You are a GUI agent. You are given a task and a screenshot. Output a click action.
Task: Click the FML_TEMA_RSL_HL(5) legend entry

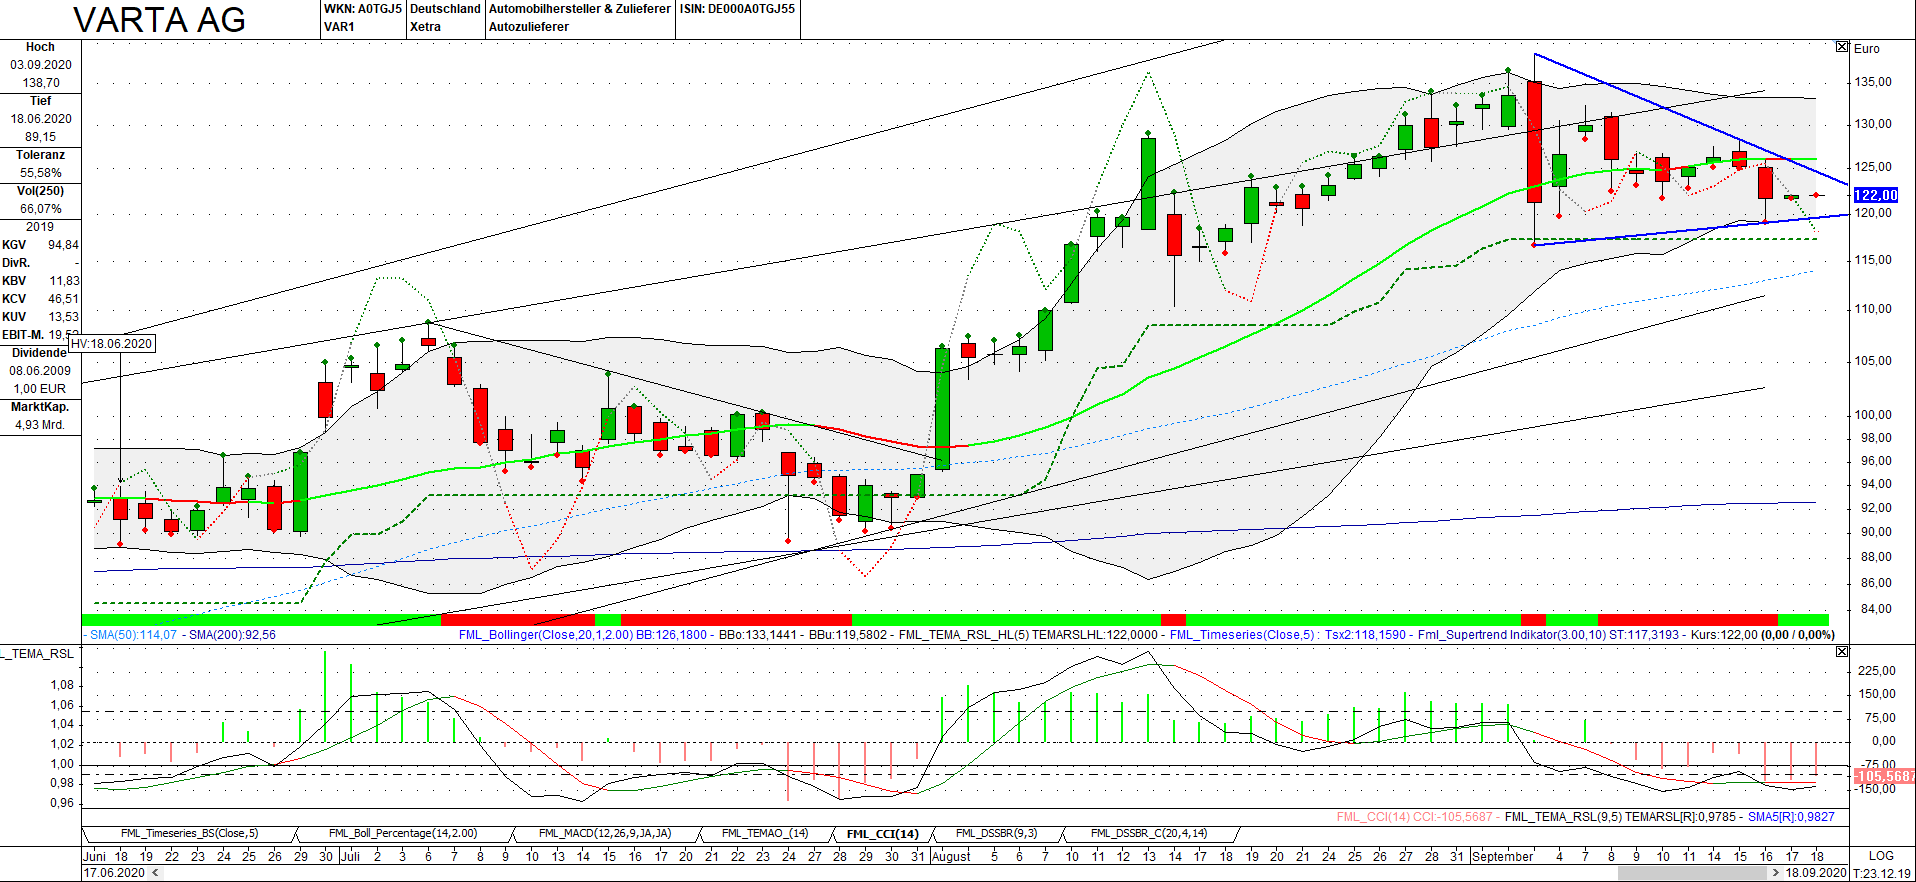pyautogui.click(x=963, y=635)
